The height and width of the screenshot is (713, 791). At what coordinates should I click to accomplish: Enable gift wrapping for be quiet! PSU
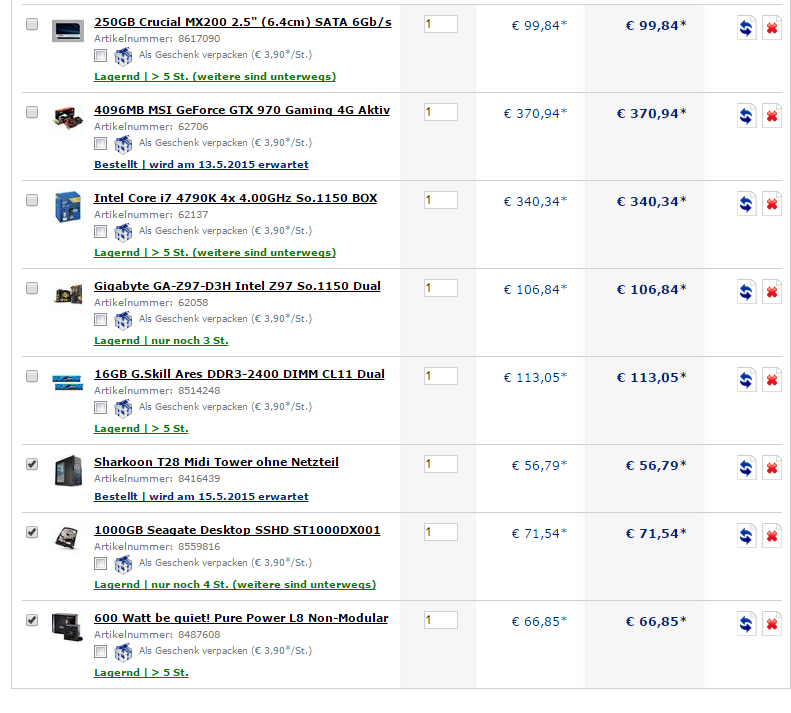coord(100,651)
